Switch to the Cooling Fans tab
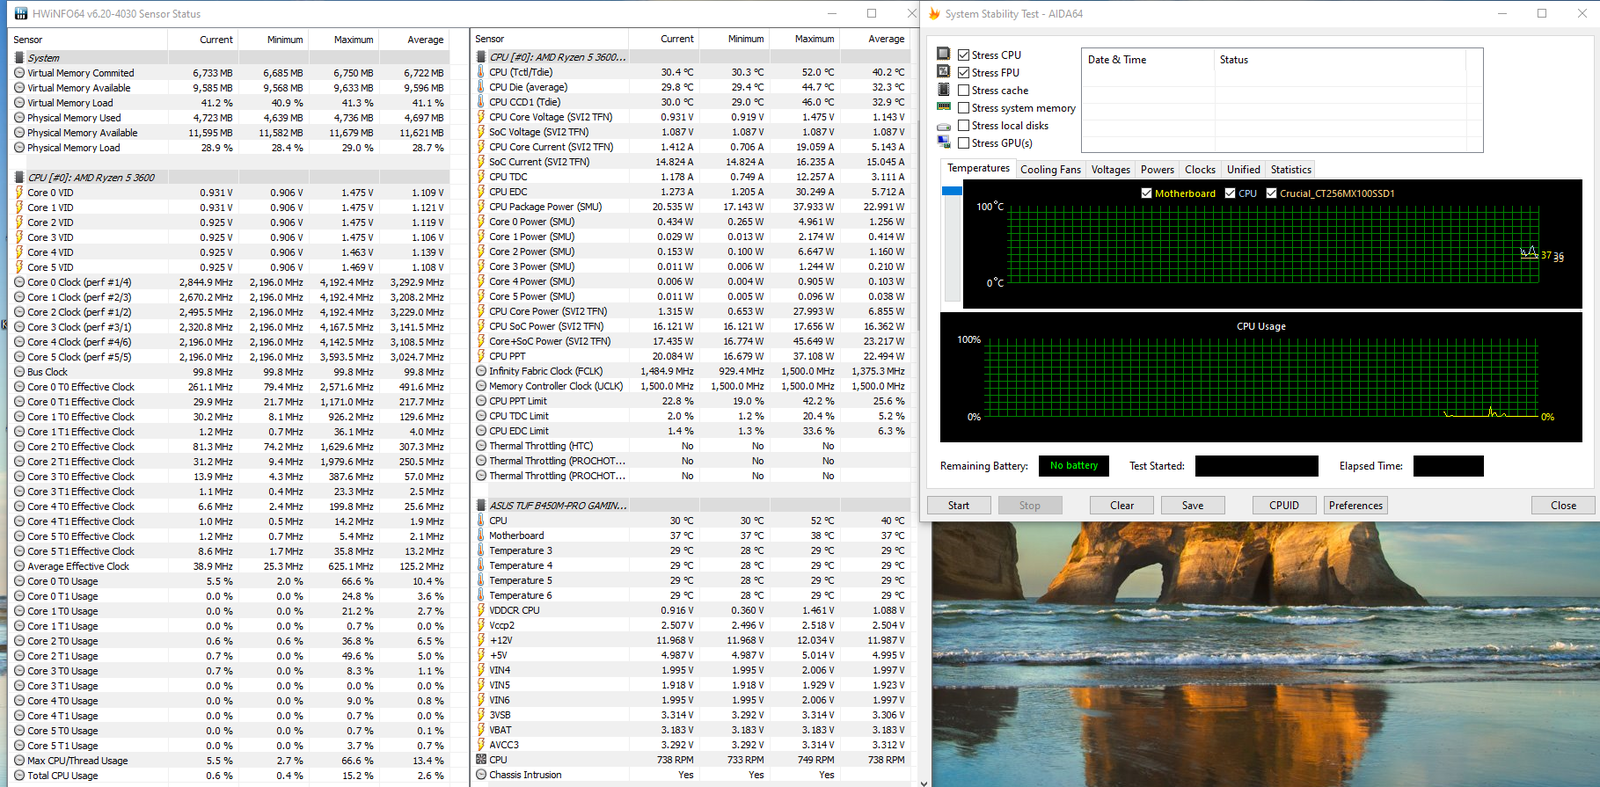 [1050, 169]
